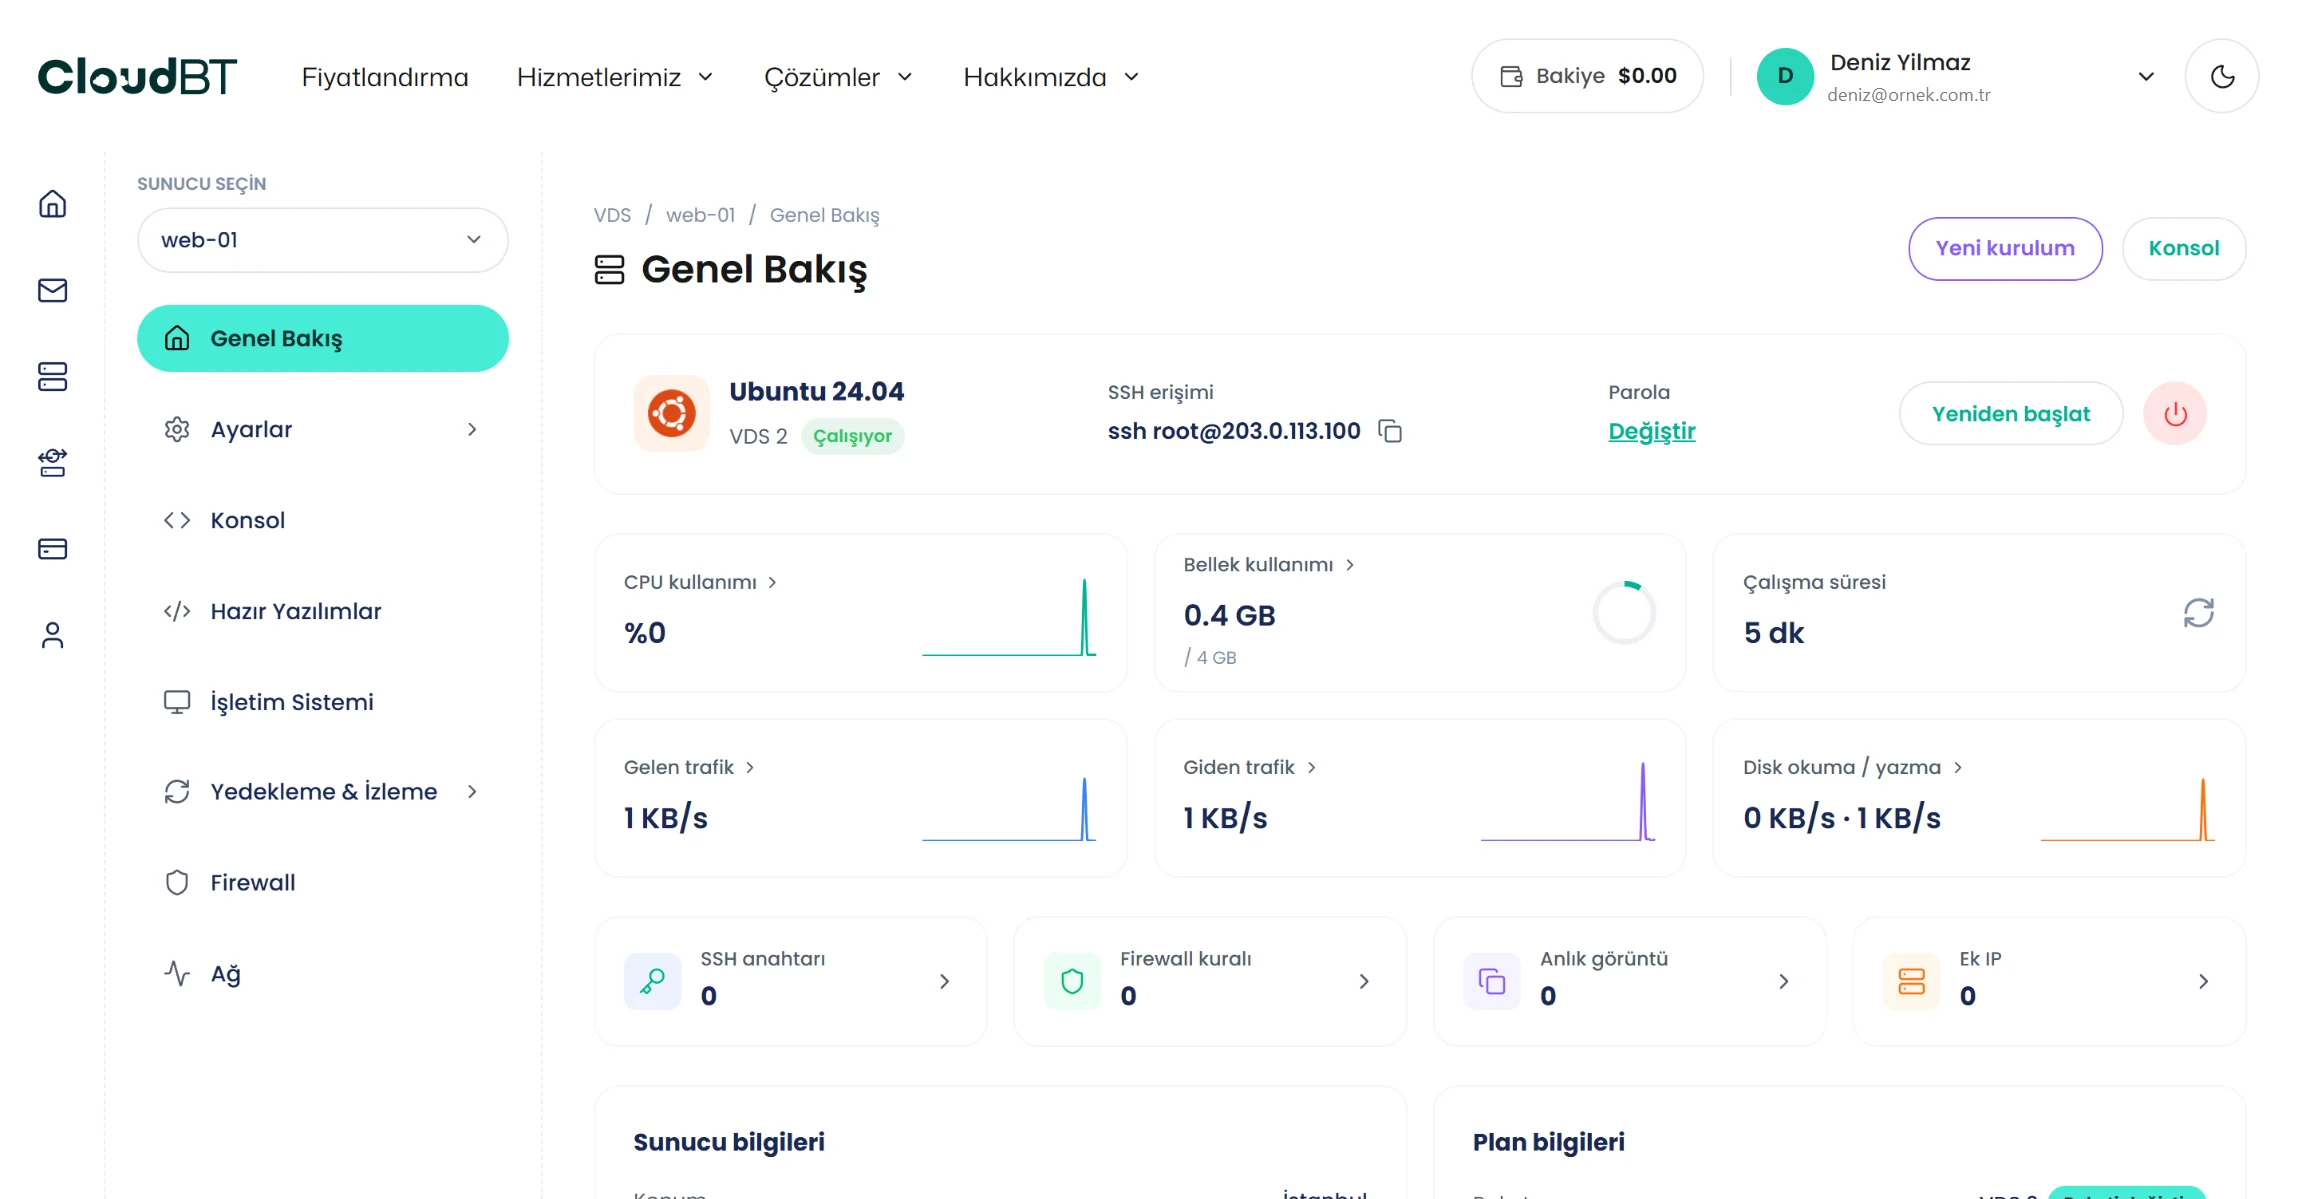
Task: Copy the SSH command with the copy icon
Action: (1390, 431)
